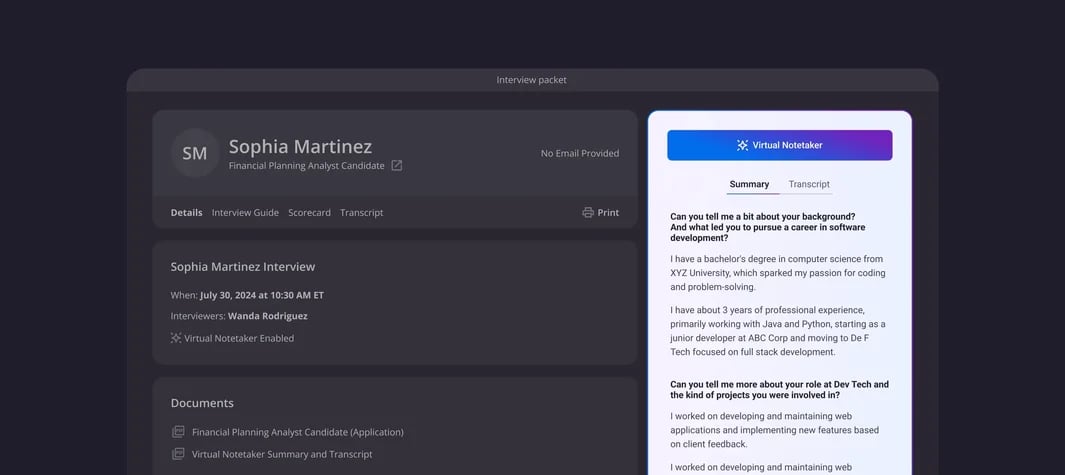
Task: Switch to the Transcript tab in notetaker panel
Action: (x=809, y=184)
